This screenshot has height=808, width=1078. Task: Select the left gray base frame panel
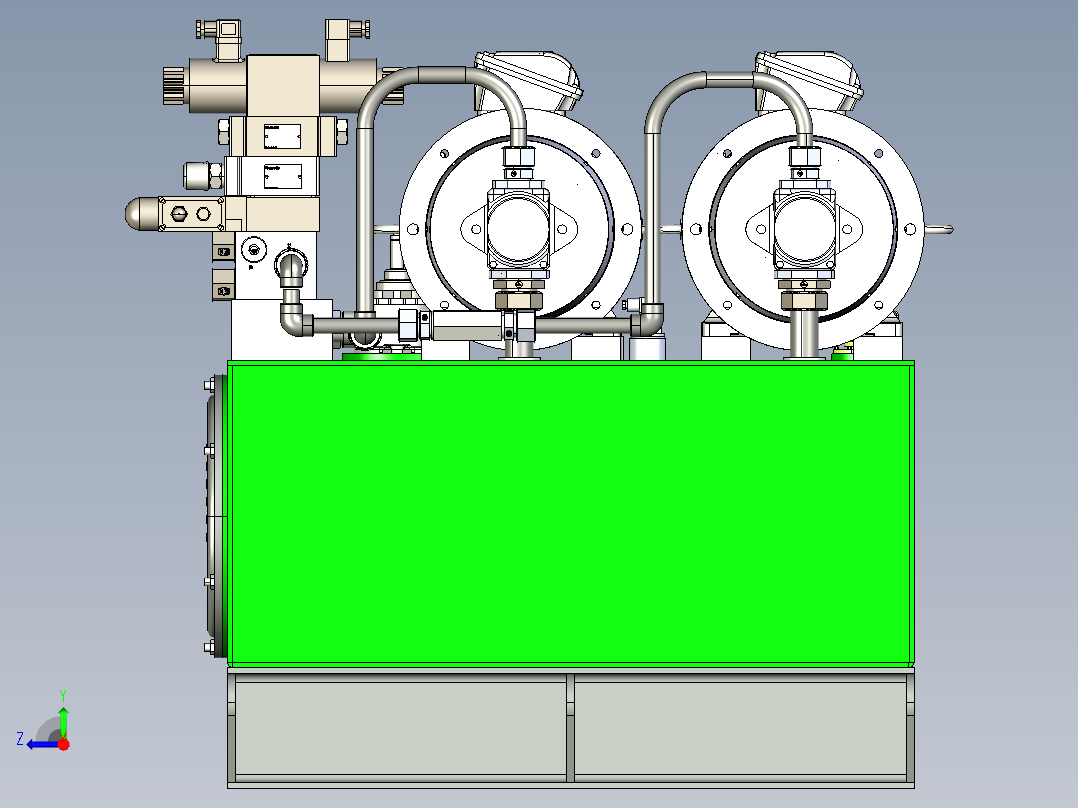click(x=401, y=728)
